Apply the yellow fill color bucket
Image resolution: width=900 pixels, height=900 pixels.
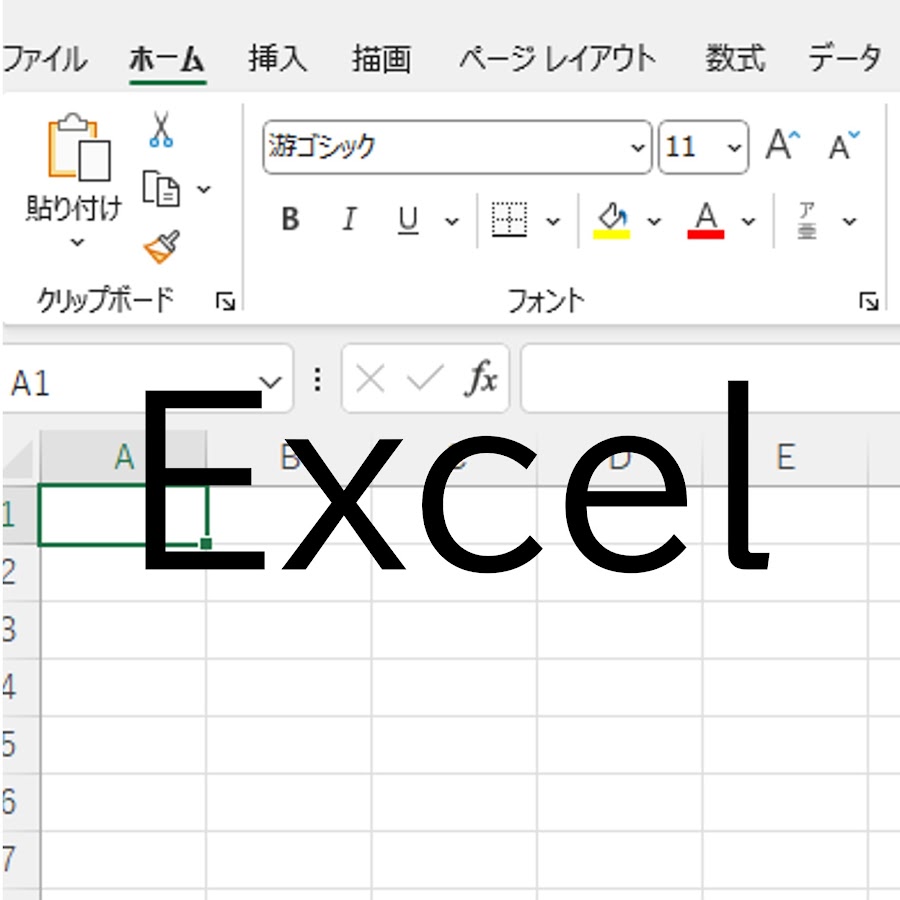612,220
